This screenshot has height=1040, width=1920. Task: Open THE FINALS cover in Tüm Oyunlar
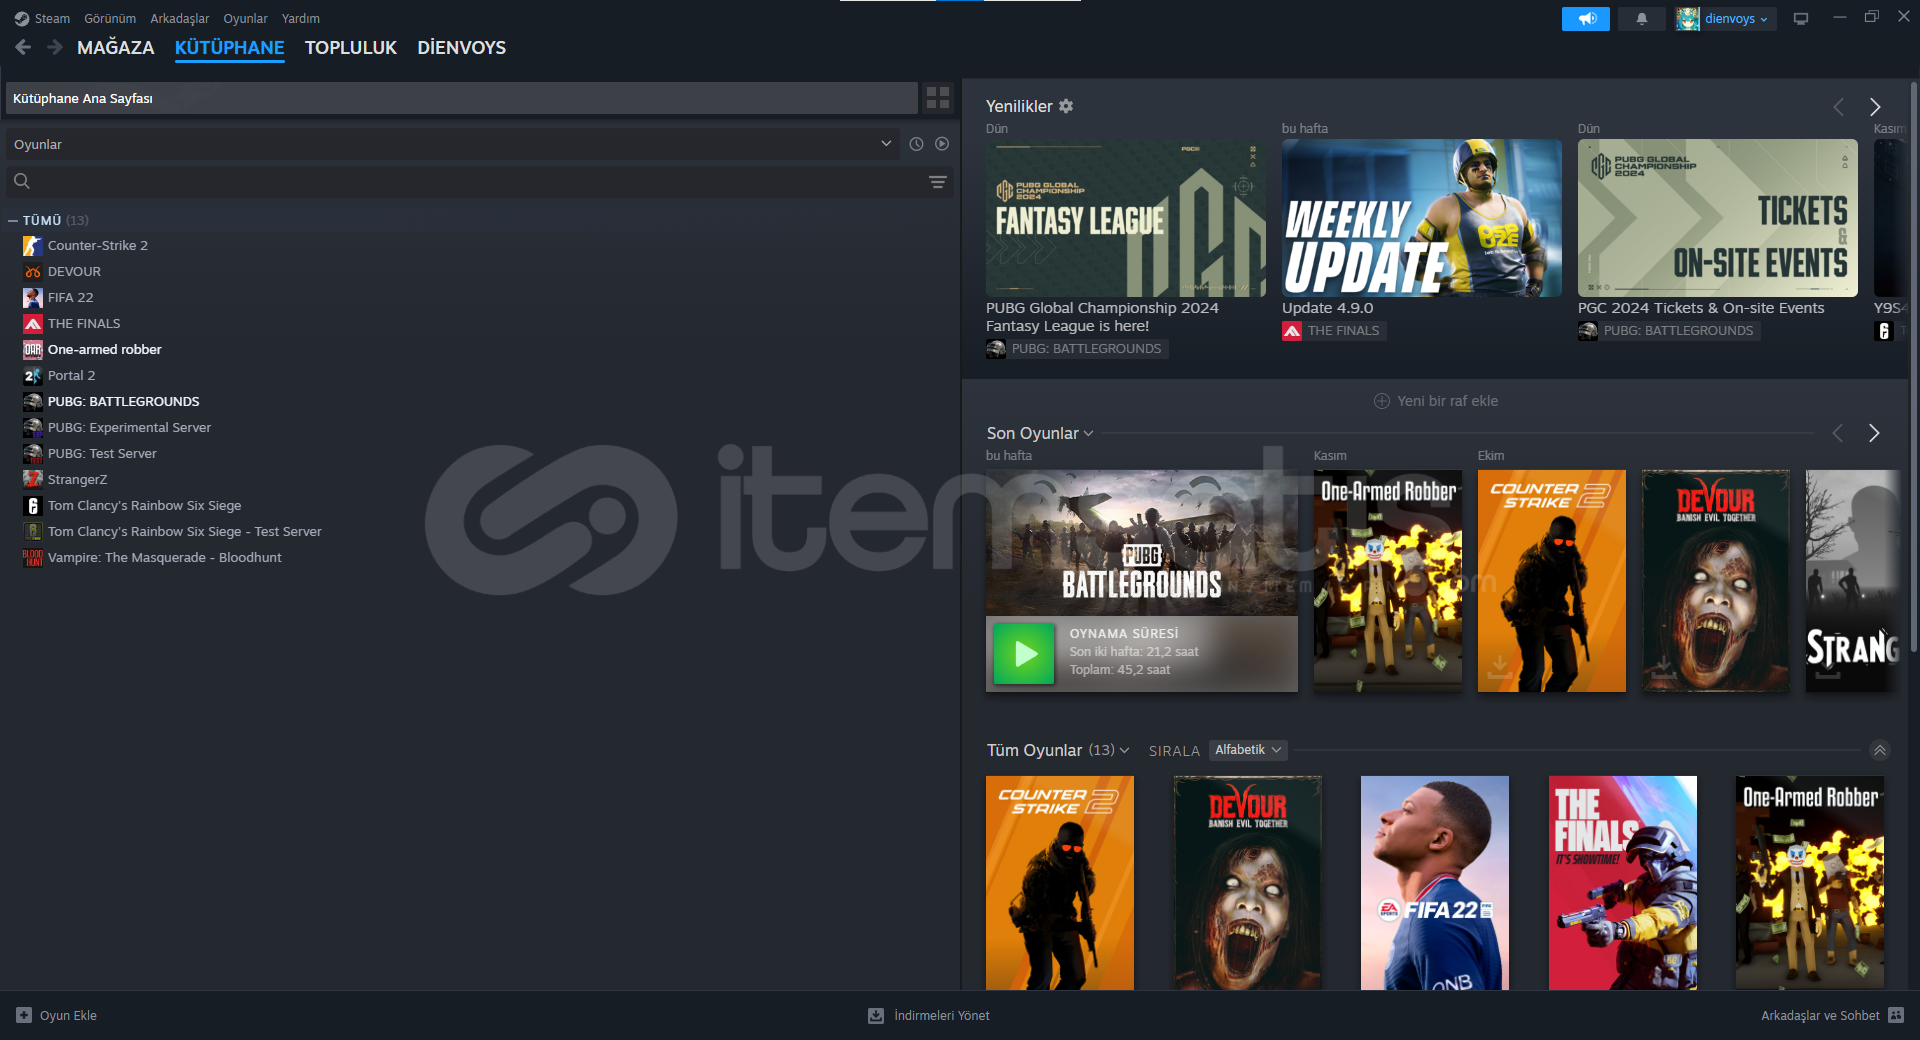tap(1622, 883)
